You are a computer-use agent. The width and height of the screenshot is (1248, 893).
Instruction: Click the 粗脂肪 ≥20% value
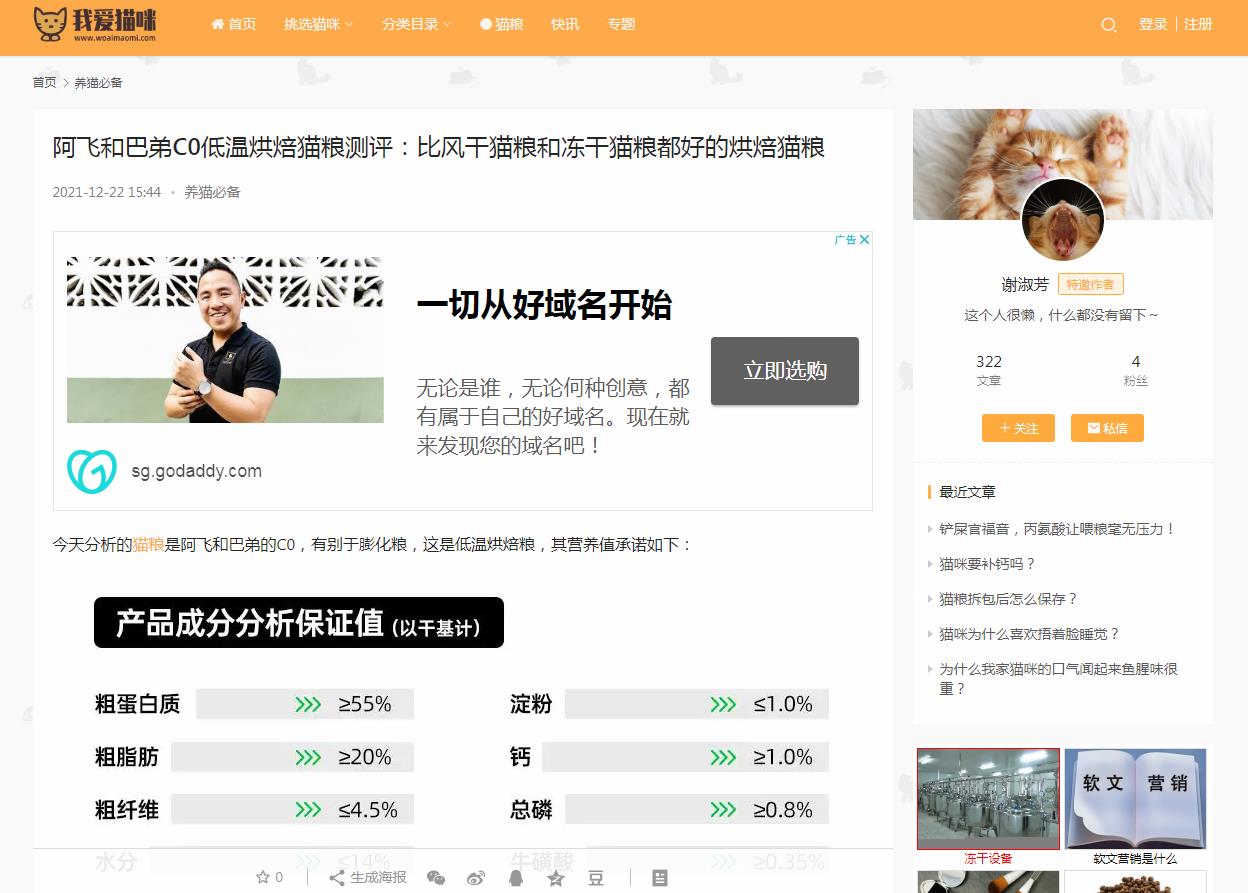[365, 757]
